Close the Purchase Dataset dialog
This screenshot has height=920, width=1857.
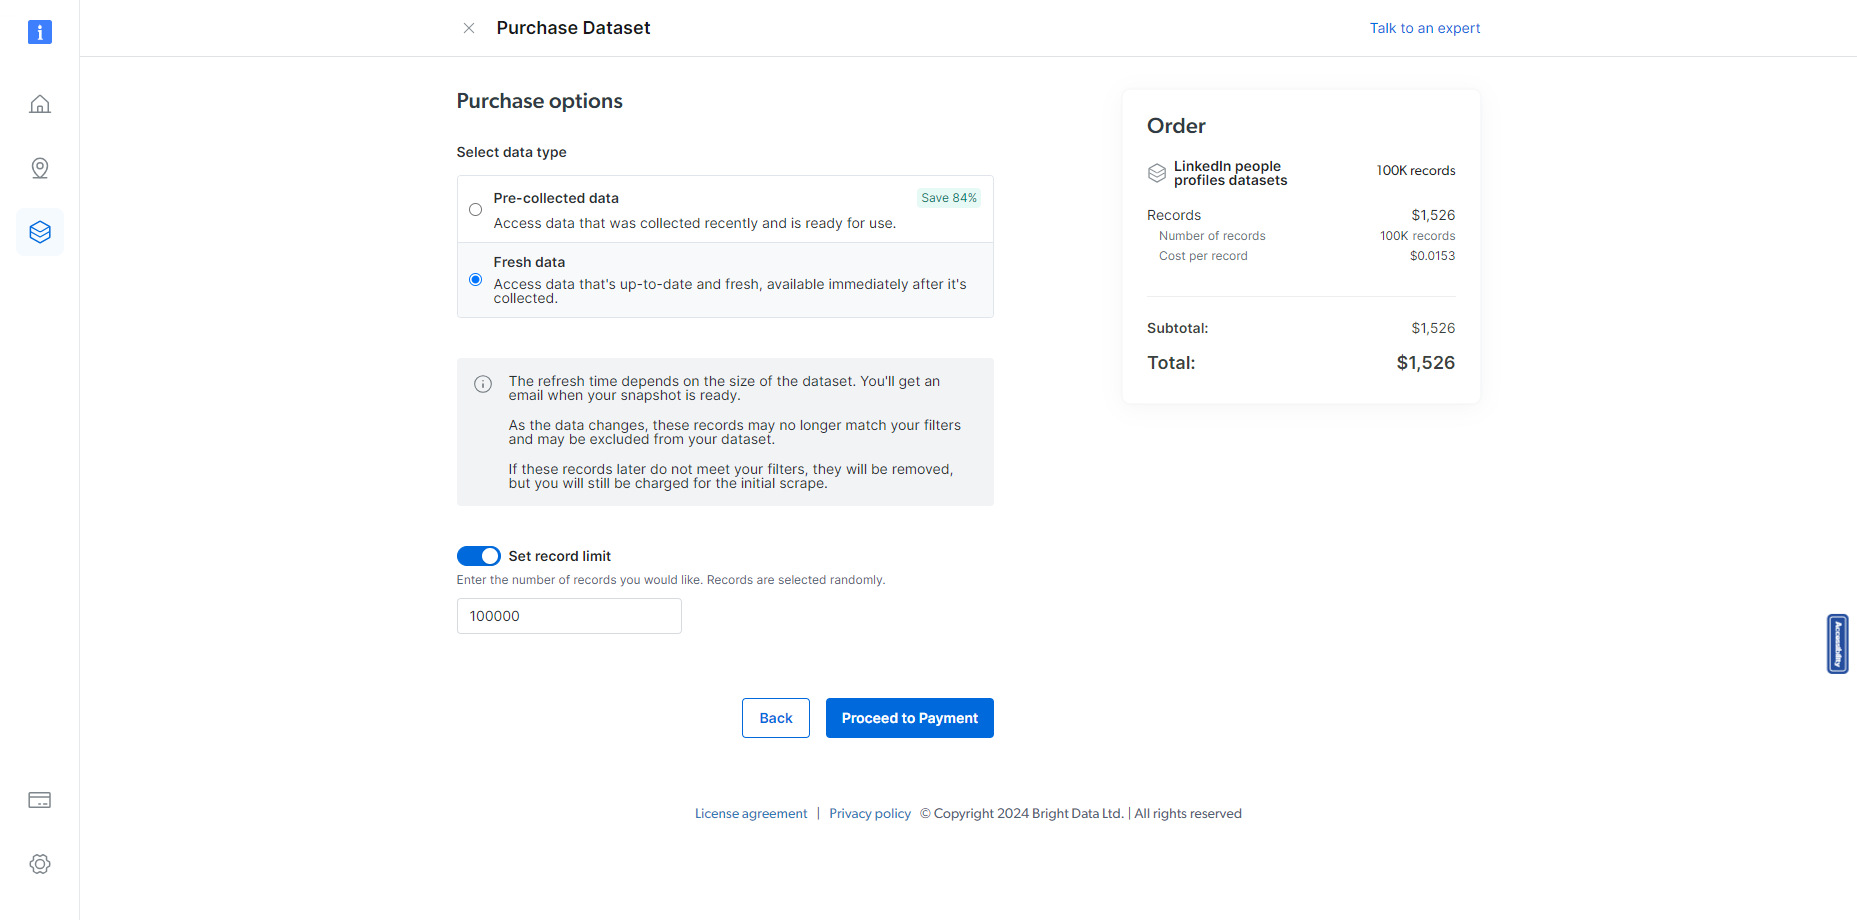click(469, 28)
